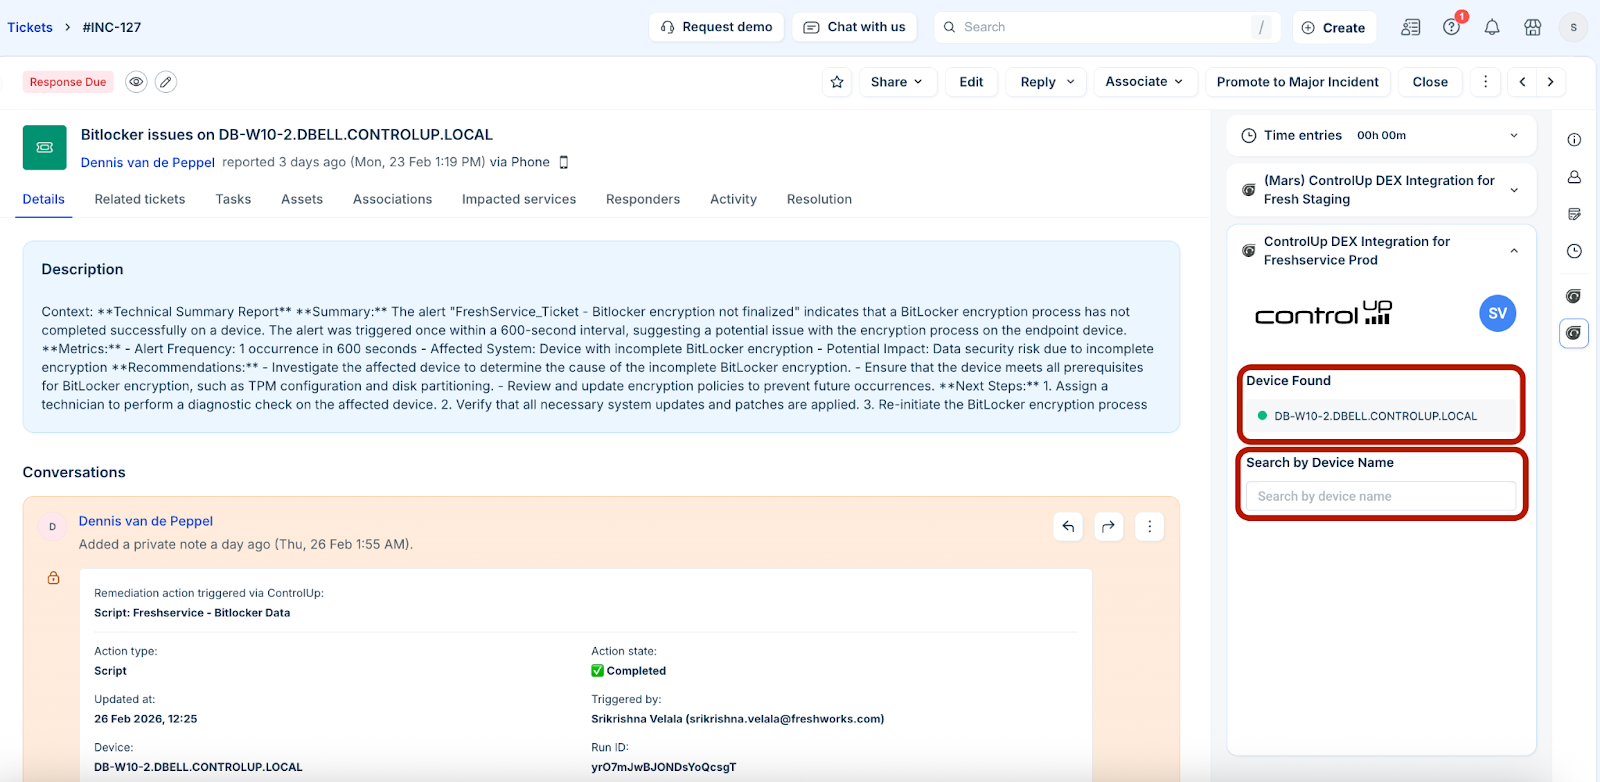Open the Resolution tab

pos(819,199)
